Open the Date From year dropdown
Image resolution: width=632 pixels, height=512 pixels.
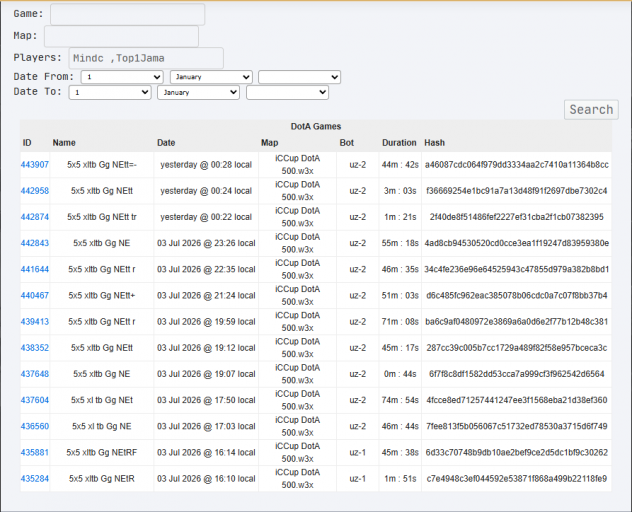click(299, 77)
